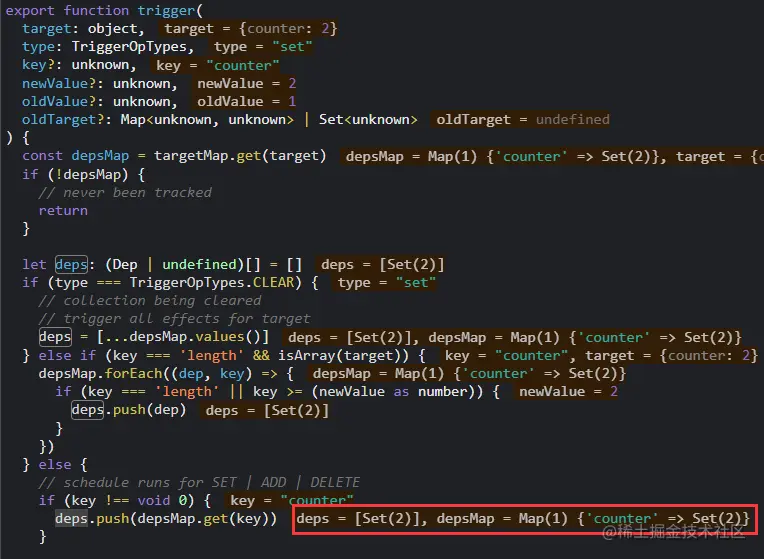Click the 'oldTarget?:' parameter name
The height and width of the screenshot is (559, 764).
(x=67, y=119)
